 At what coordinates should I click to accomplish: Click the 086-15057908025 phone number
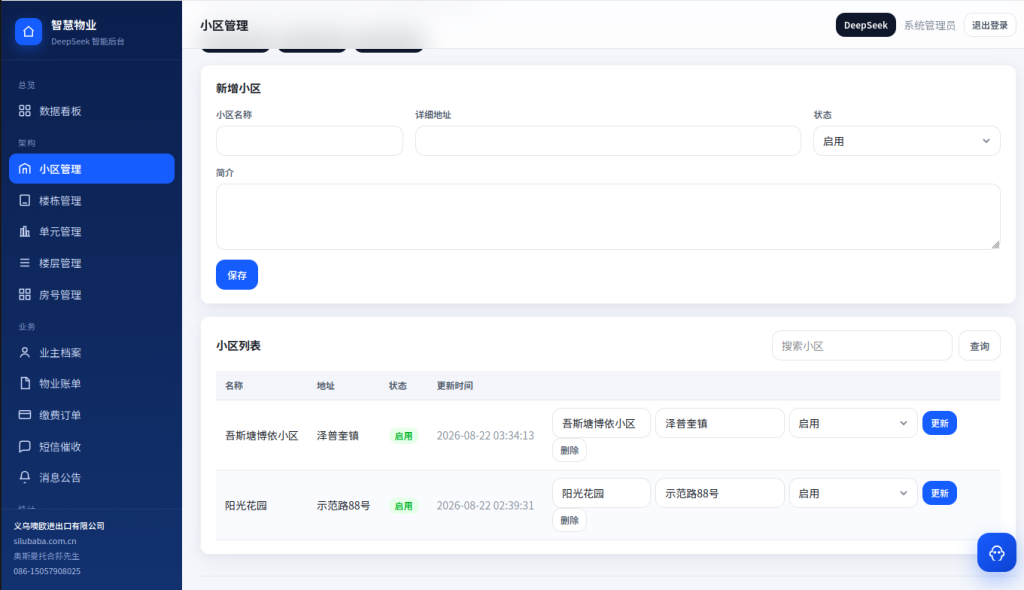[x=47, y=571]
